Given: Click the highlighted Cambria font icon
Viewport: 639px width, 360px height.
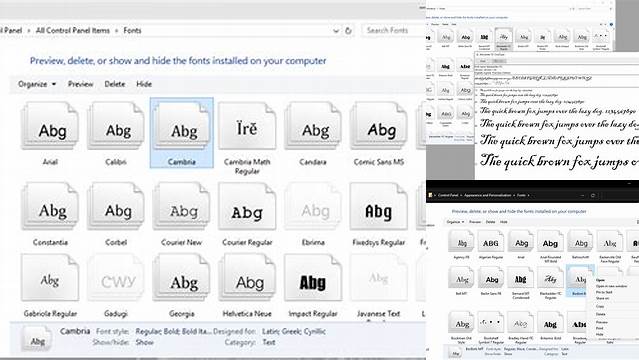Looking at the screenshot, I should [x=182, y=126].
